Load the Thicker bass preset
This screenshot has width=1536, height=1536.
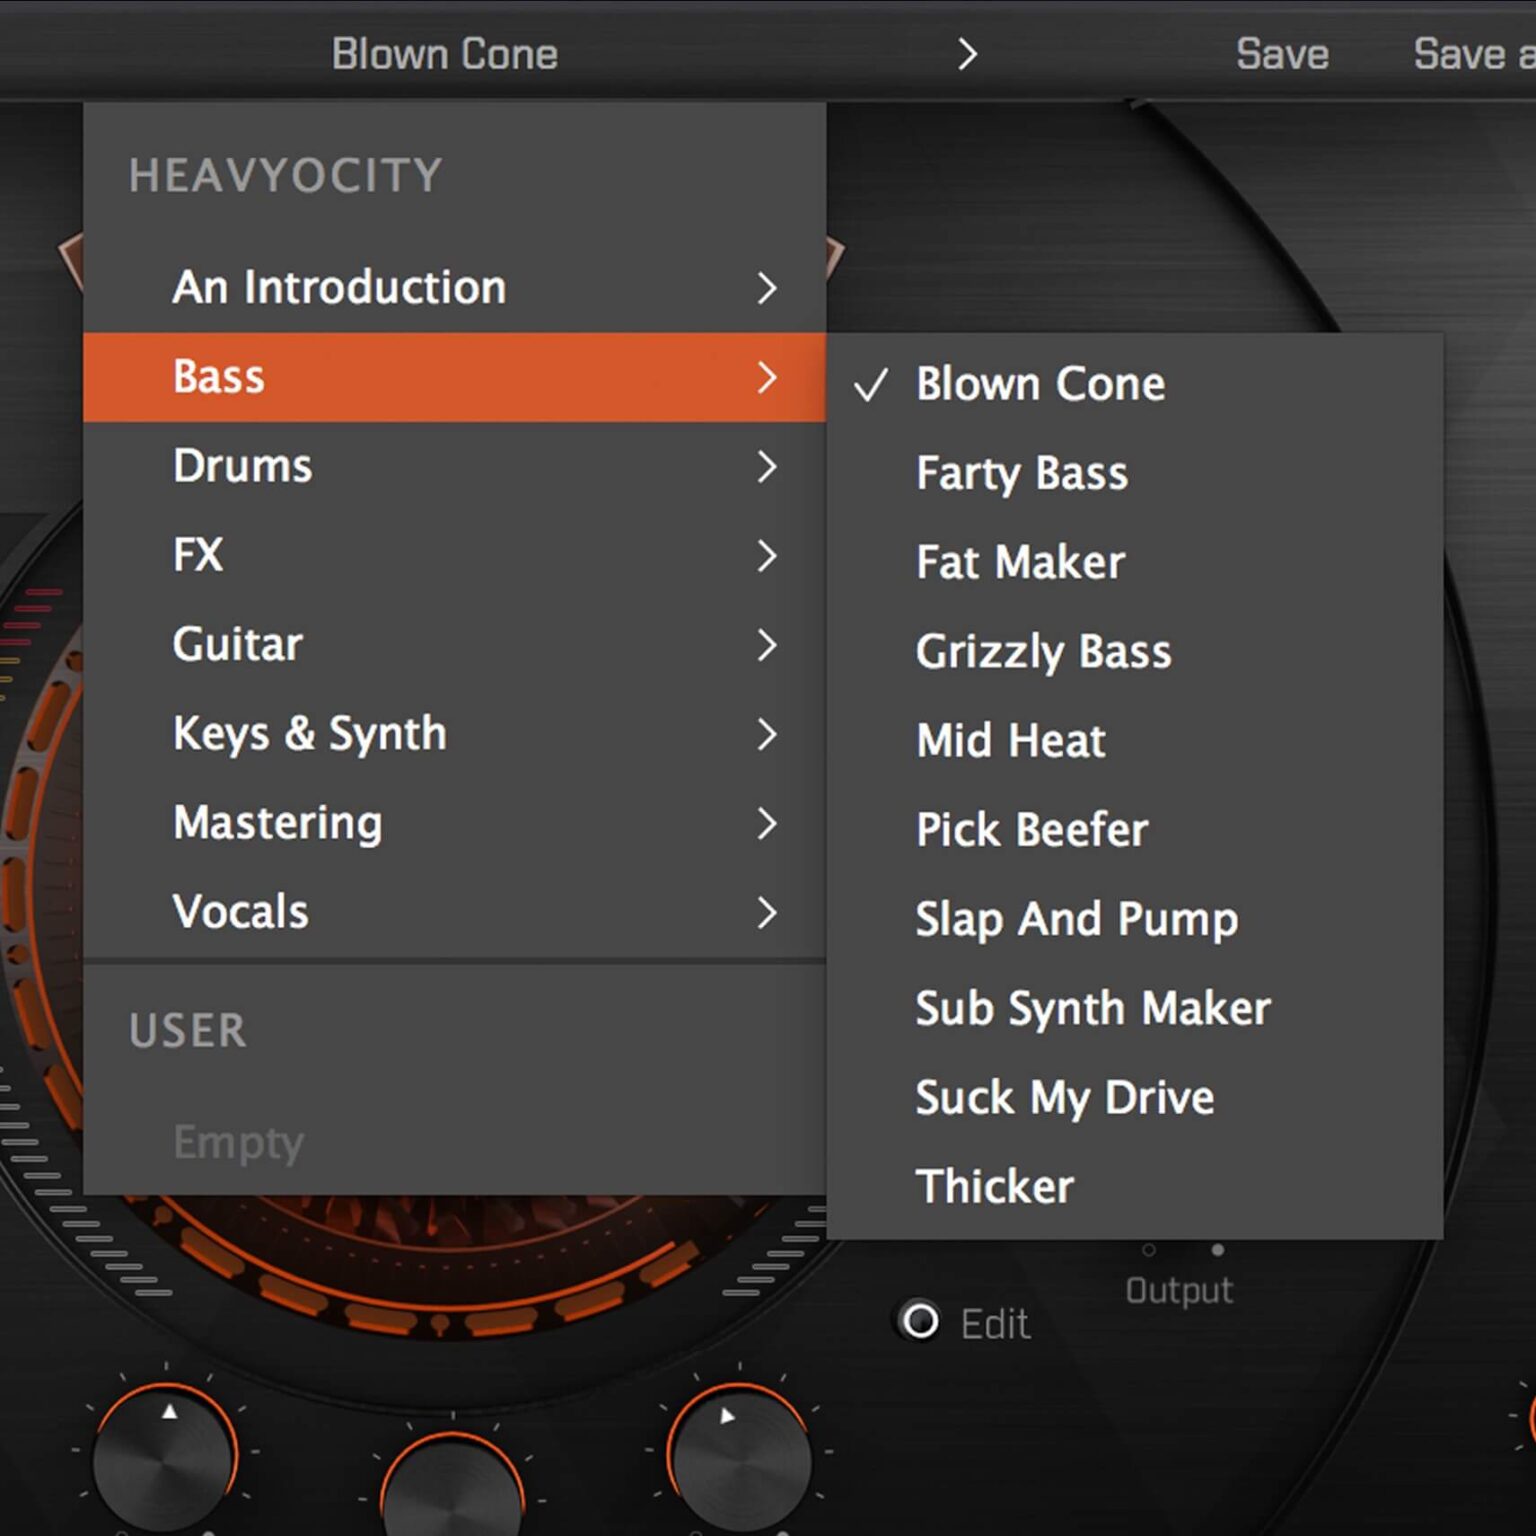tap(995, 1187)
